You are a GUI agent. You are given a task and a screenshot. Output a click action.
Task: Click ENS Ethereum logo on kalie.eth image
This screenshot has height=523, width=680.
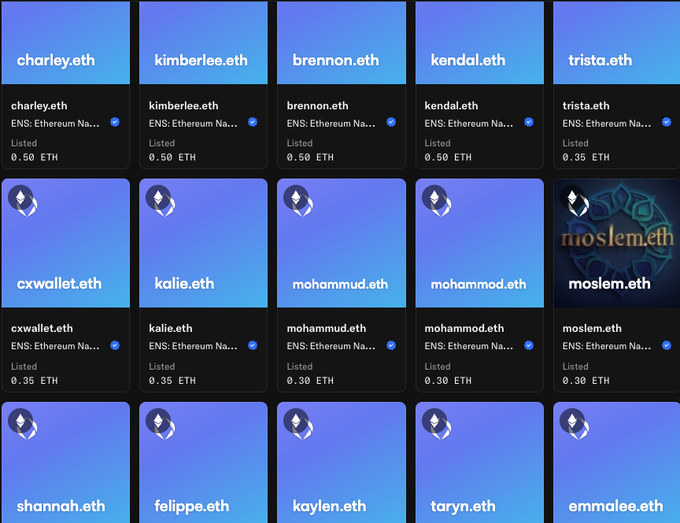[160, 201]
